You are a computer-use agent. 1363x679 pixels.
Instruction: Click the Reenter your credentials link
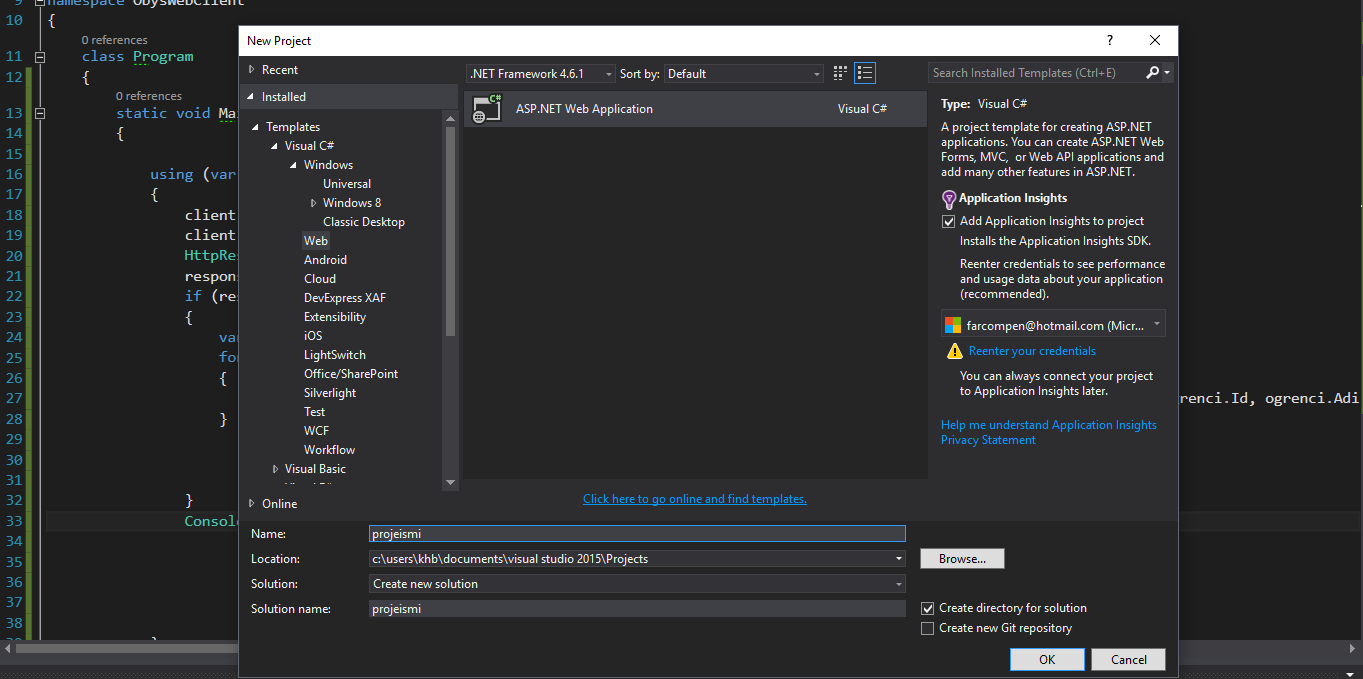pos(1032,351)
